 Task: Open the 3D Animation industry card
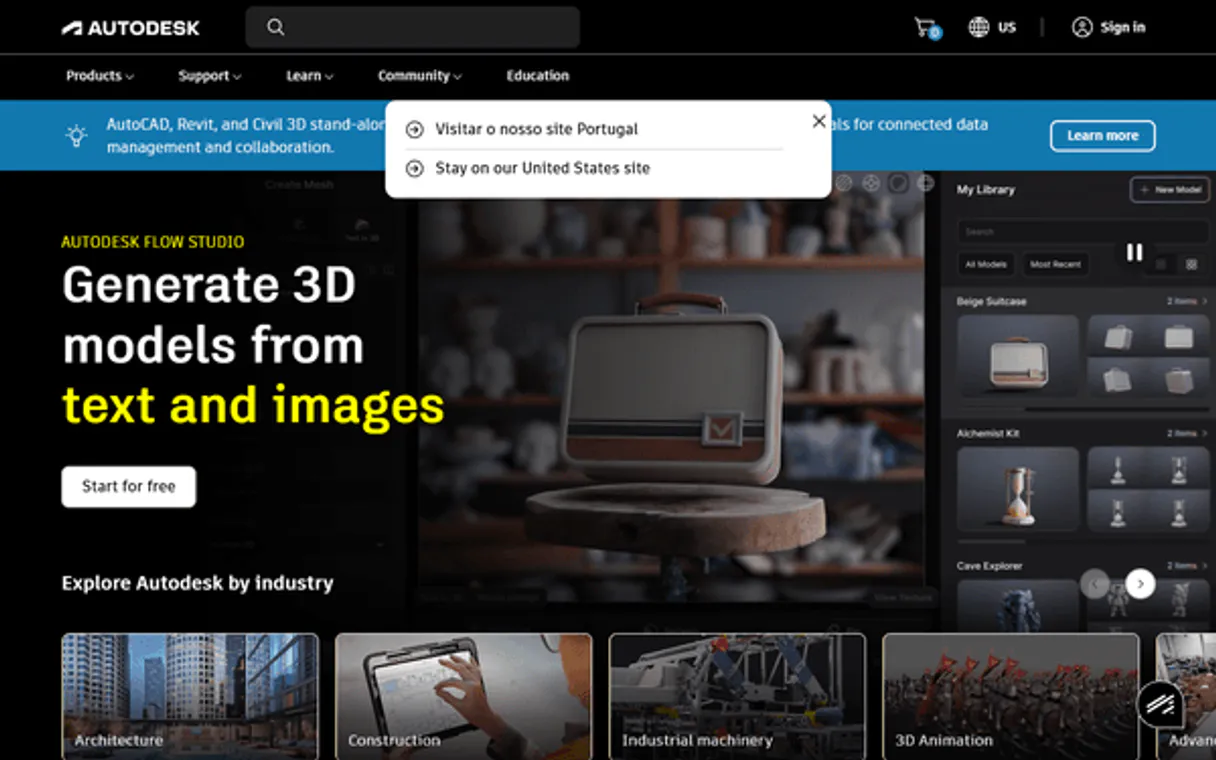tap(1011, 696)
